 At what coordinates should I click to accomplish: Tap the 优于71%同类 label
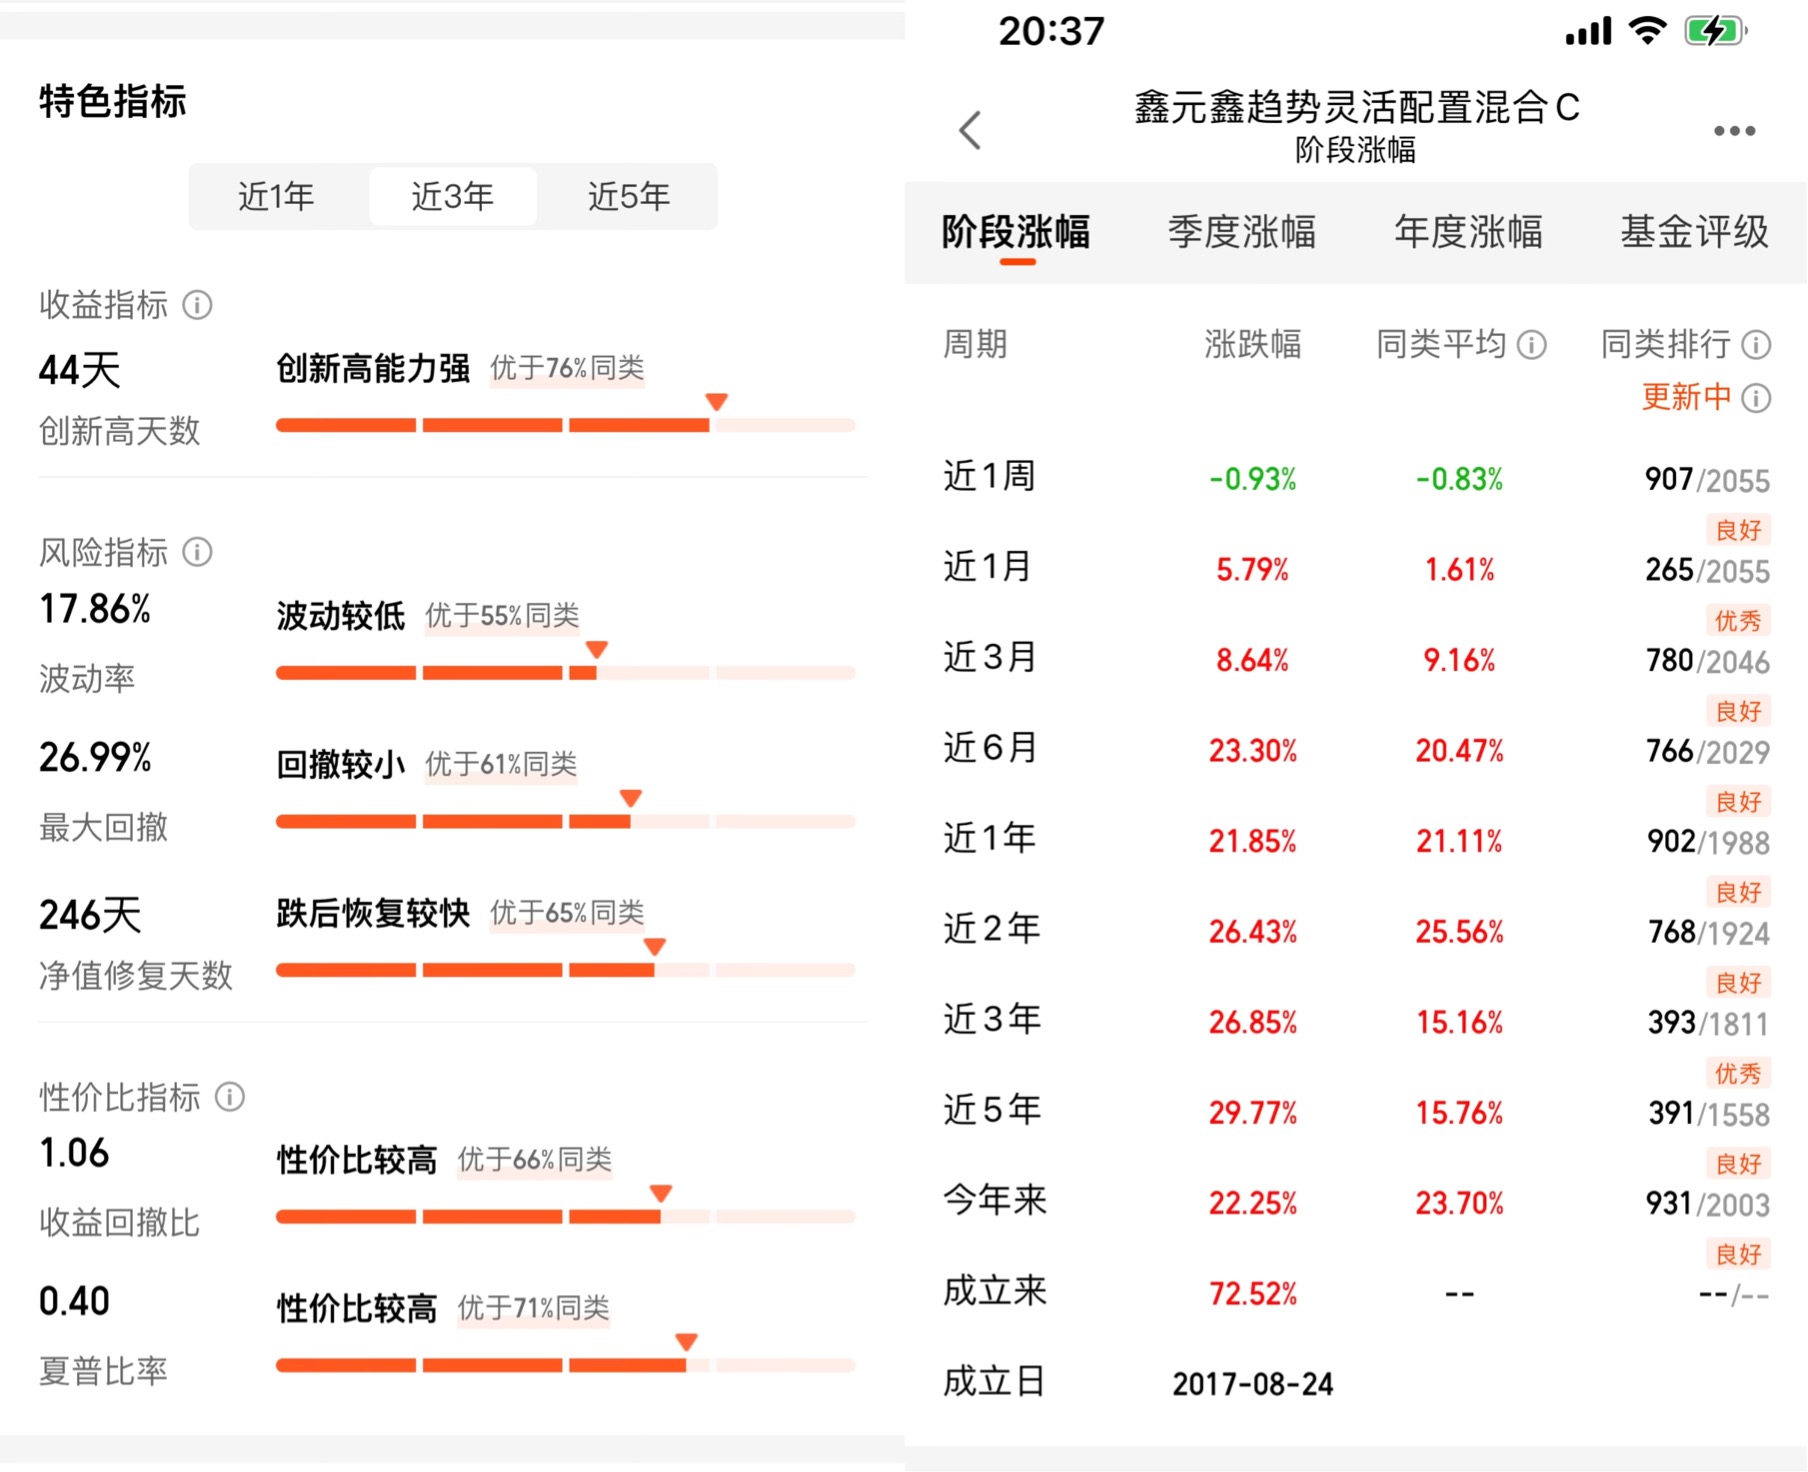click(x=533, y=1308)
